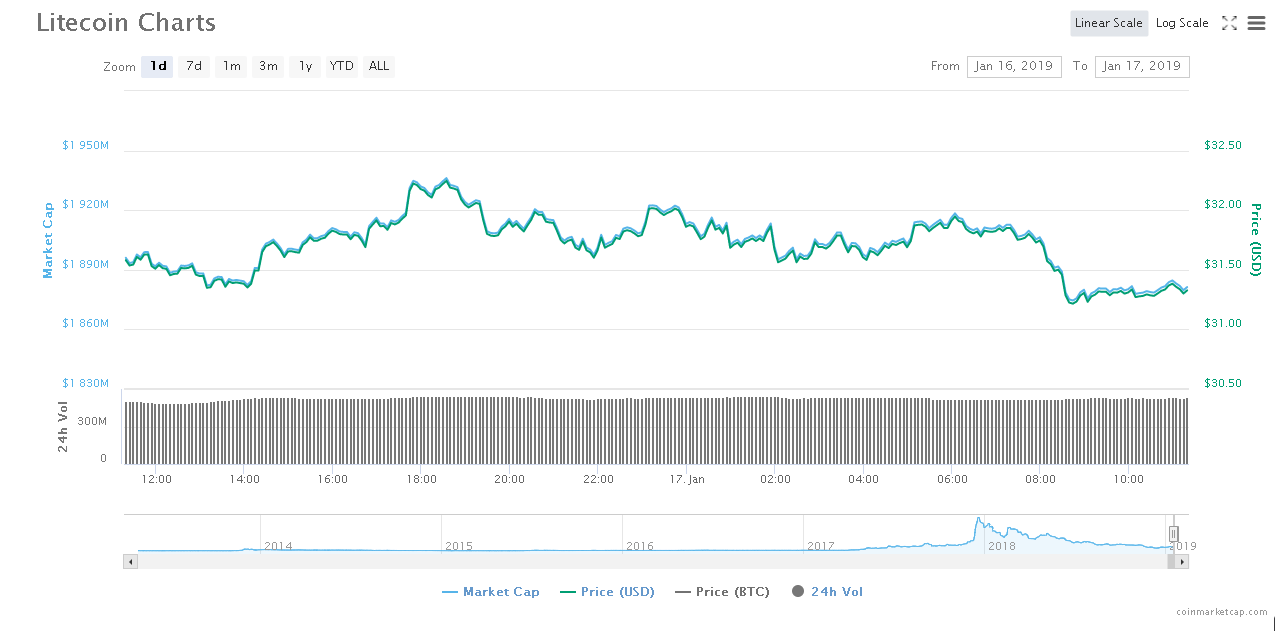
Task: Switch to Log Scale
Action: (1182, 23)
